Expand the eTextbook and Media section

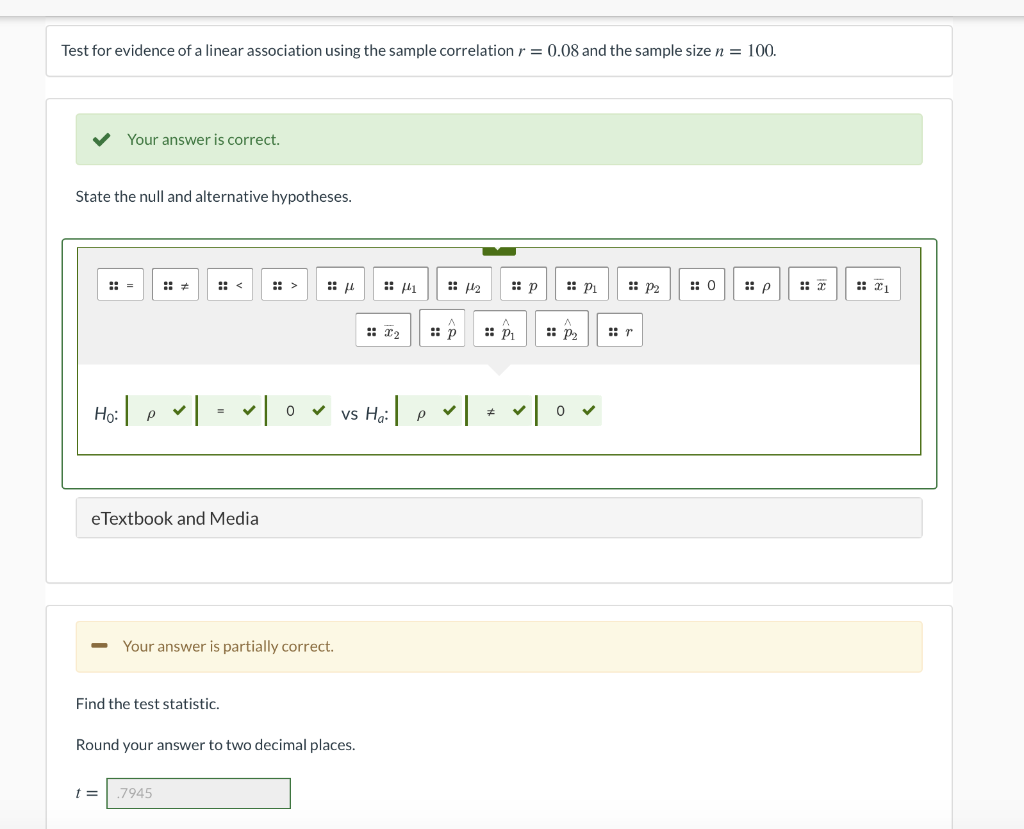point(499,517)
